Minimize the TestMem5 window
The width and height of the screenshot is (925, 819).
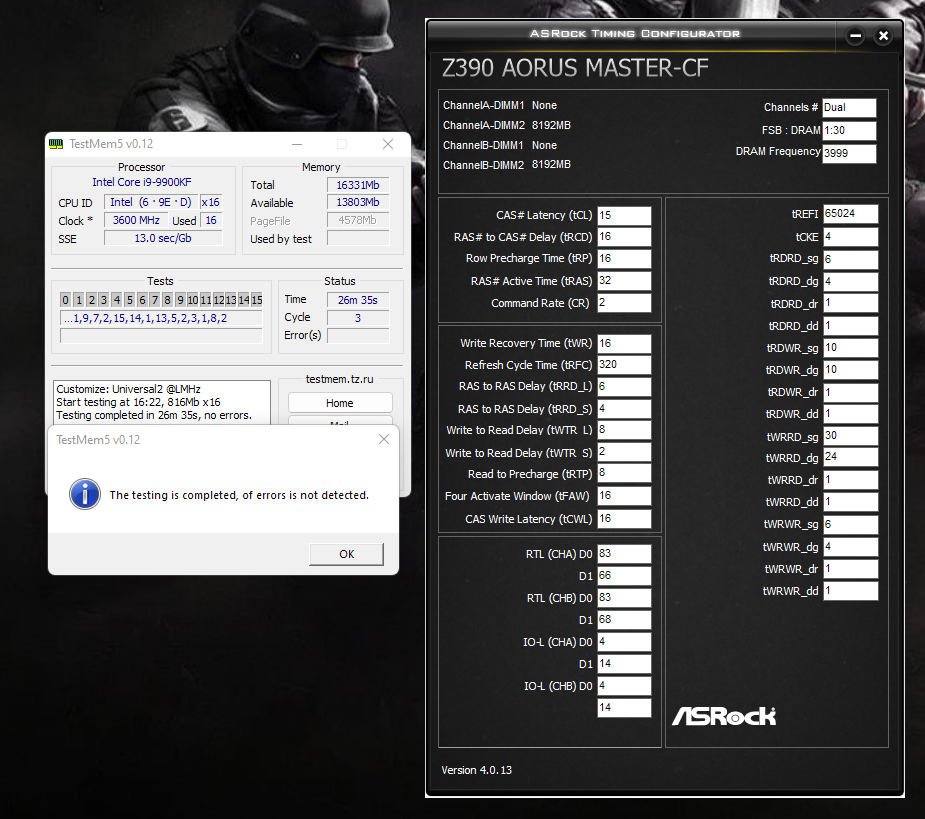297,144
